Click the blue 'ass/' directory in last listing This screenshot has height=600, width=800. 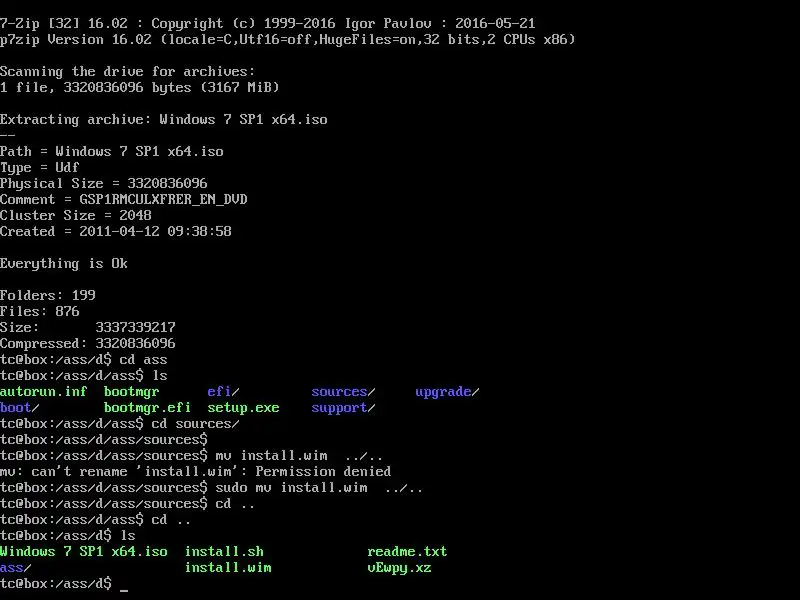[16, 568]
